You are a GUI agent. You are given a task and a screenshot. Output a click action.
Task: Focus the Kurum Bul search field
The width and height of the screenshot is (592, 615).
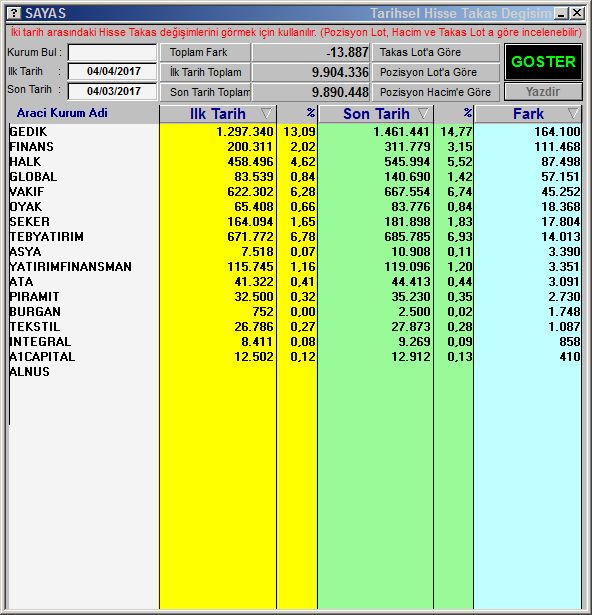(112, 52)
